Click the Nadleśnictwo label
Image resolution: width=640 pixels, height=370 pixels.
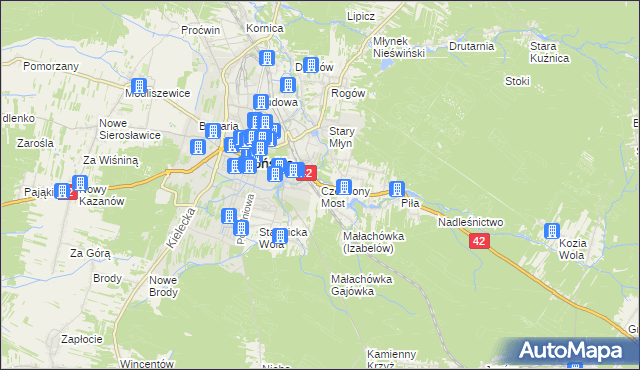pyautogui.click(x=471, y=222)
